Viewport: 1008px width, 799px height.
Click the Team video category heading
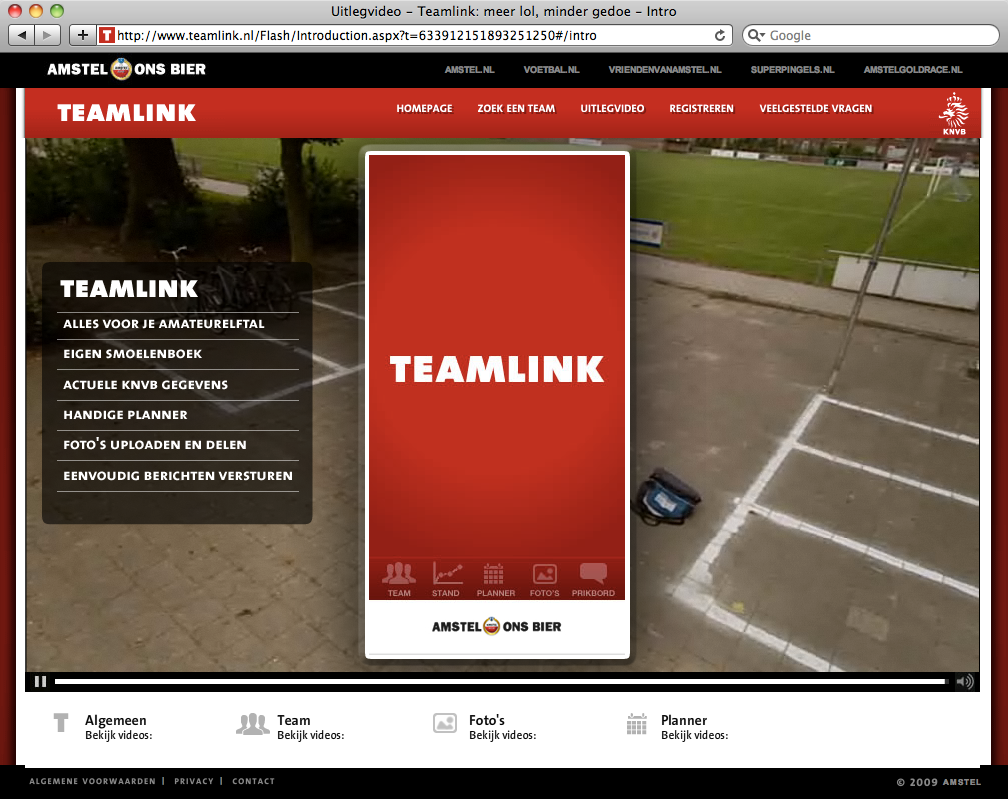294,720
